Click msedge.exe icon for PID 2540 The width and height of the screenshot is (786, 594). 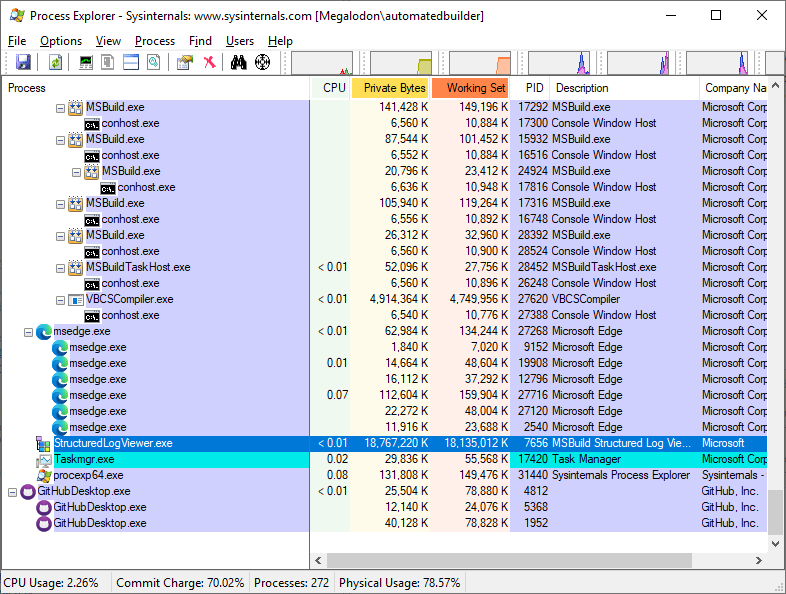[60, 428]
